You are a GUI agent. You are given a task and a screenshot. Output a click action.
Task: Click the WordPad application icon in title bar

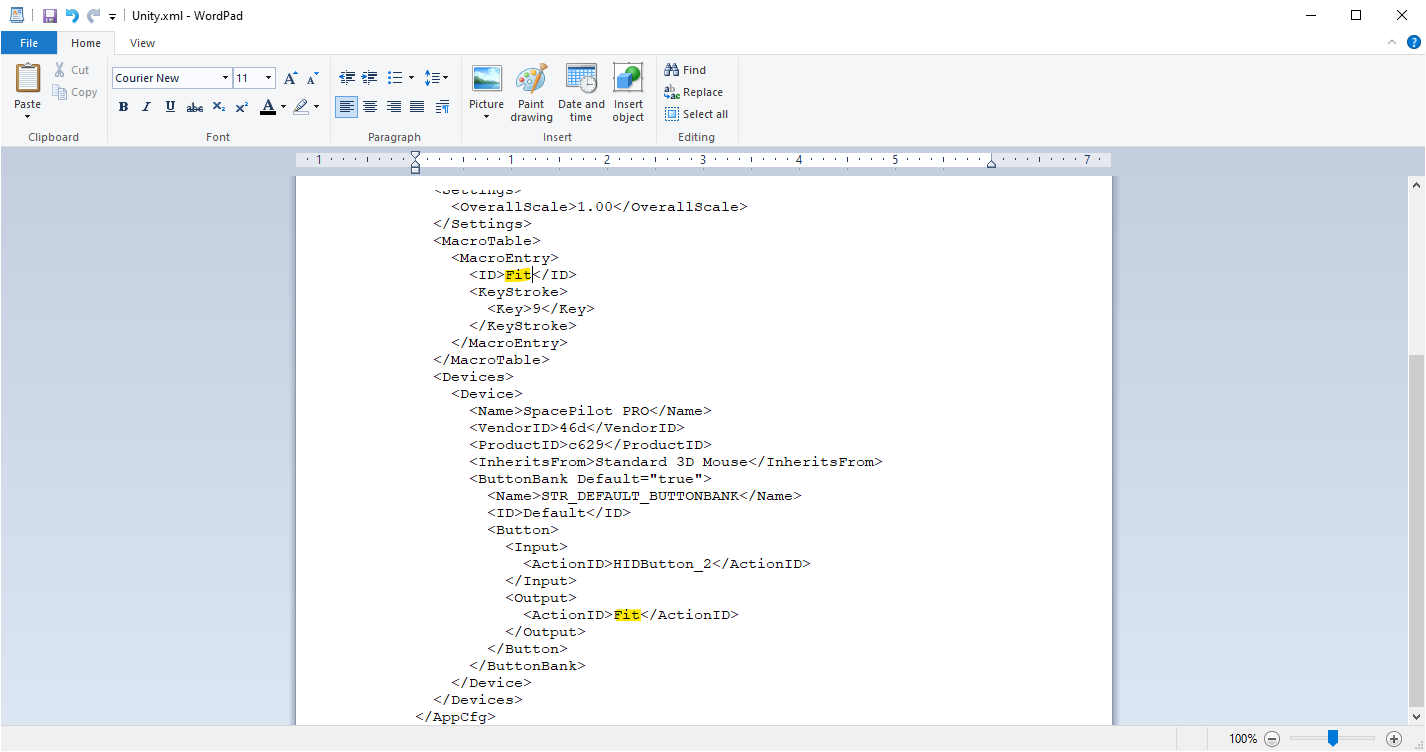(16, 16)
